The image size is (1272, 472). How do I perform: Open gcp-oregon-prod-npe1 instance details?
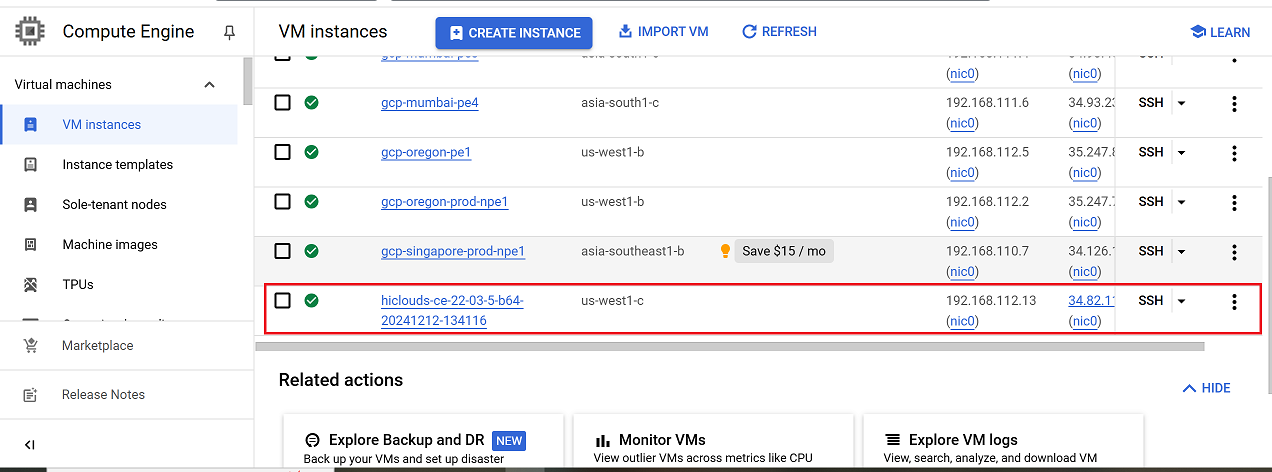click(x=445, y=202)
